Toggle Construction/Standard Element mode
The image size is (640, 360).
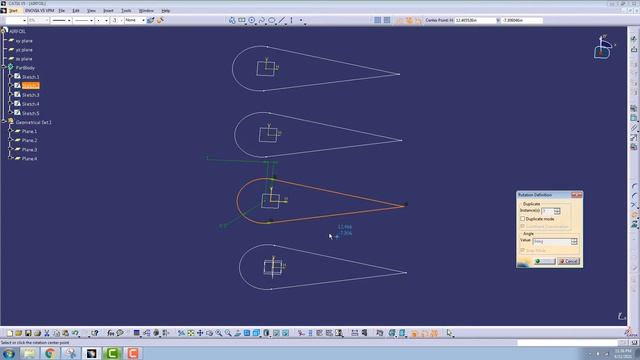(400, 20)
